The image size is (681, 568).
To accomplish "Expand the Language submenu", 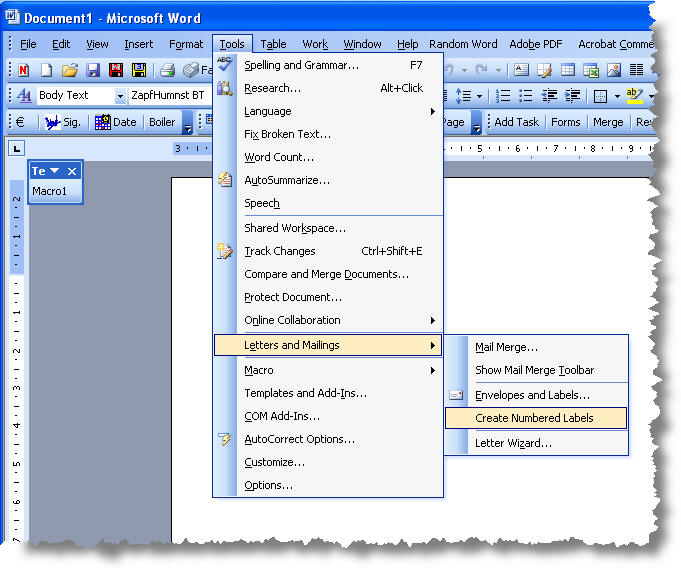I will 328,111.
